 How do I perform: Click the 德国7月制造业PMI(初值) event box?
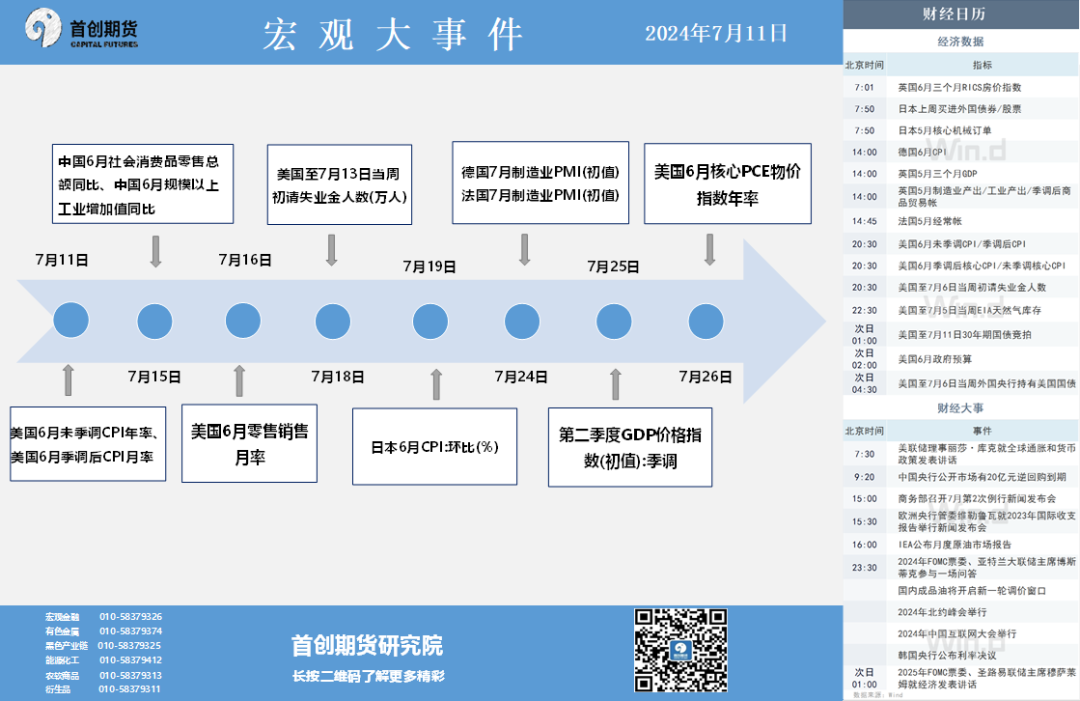(541, 182)
